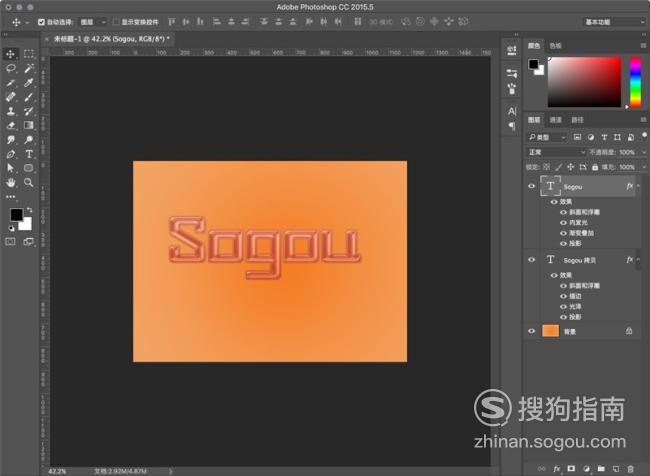Toggle Gradient Overlay (渐变叠加) effect visibility
The height and width of the screenshot is (476, 650).
563,233
